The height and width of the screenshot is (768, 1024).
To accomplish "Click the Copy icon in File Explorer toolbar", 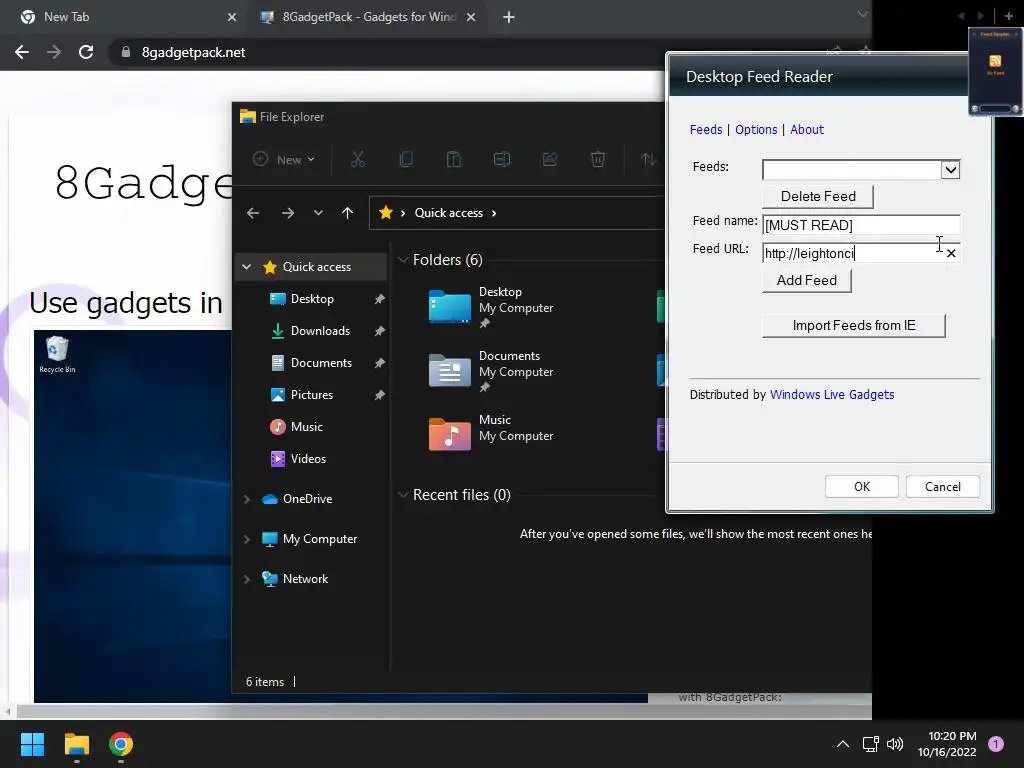I will [406, 159].
